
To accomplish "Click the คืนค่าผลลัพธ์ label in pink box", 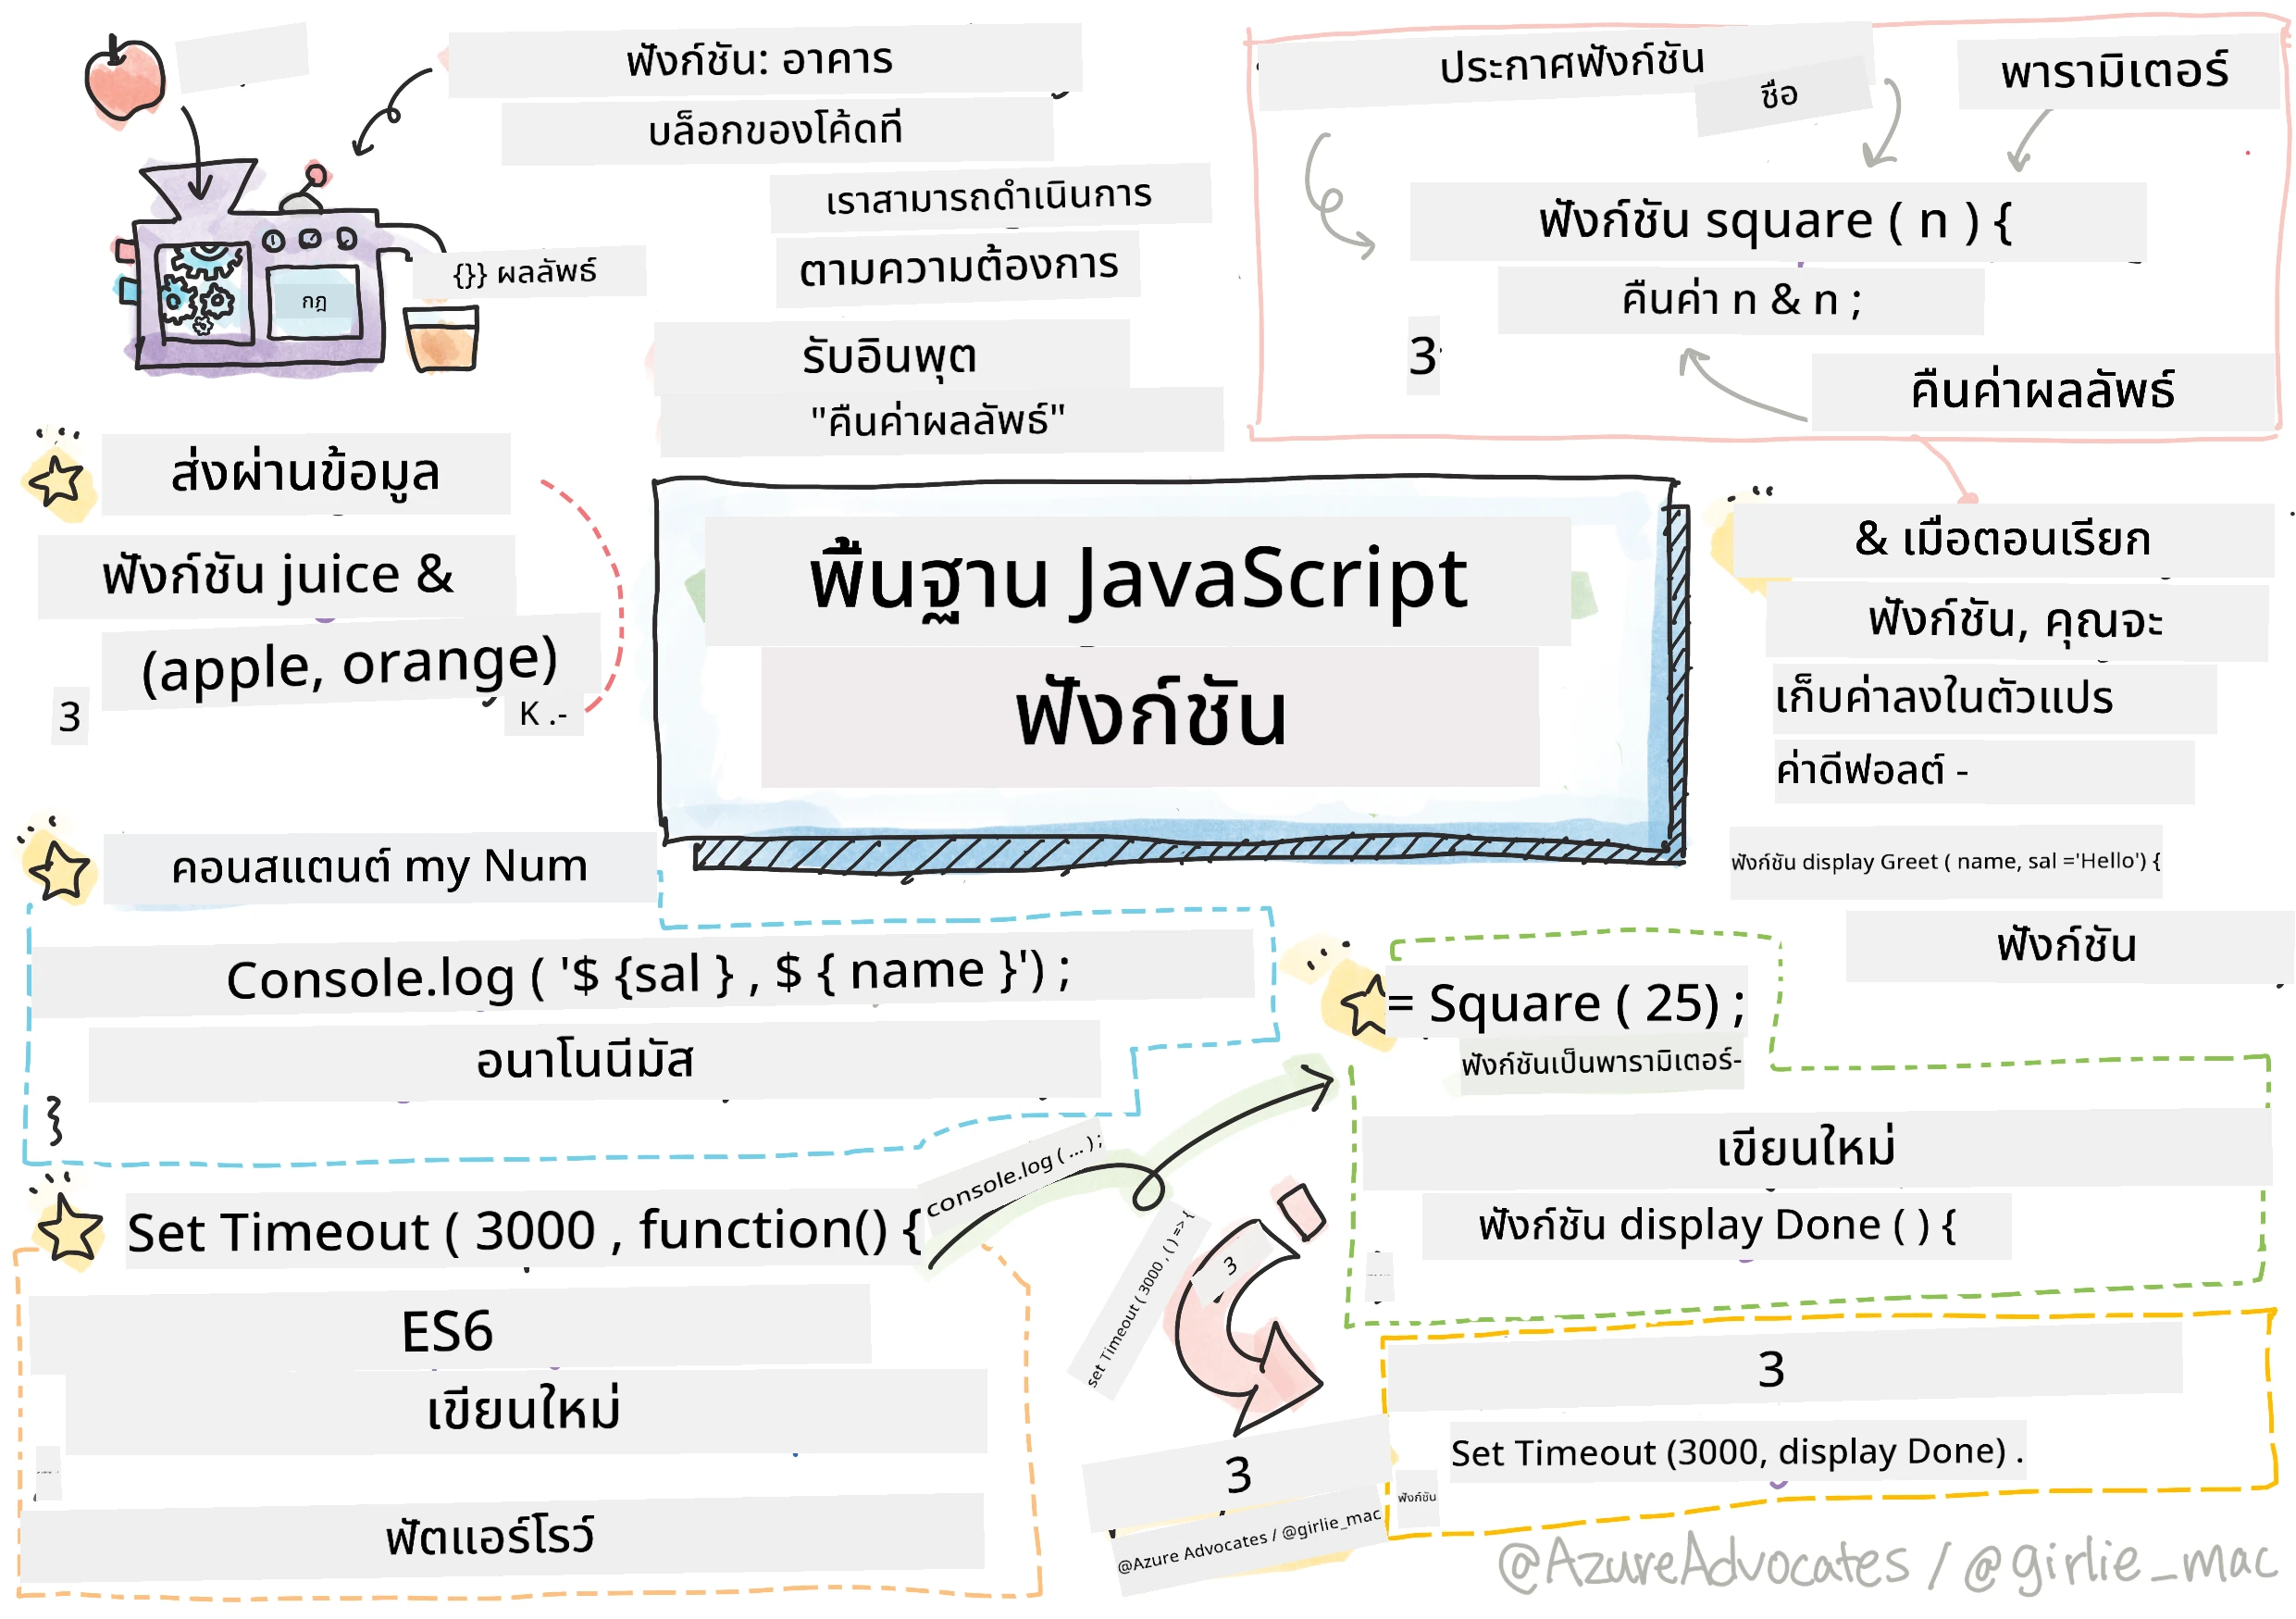I will point(2043,390).
